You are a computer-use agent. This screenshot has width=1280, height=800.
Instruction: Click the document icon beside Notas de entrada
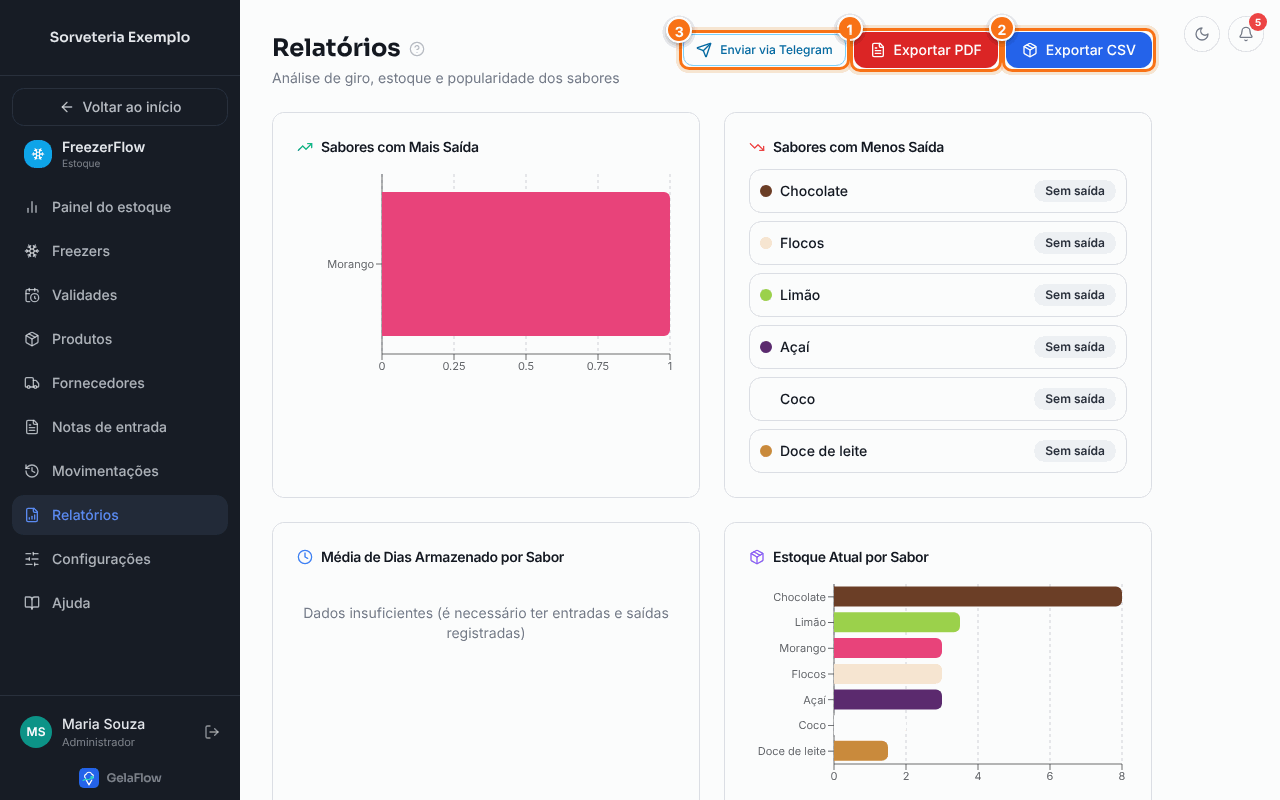(x=32, y=427)
